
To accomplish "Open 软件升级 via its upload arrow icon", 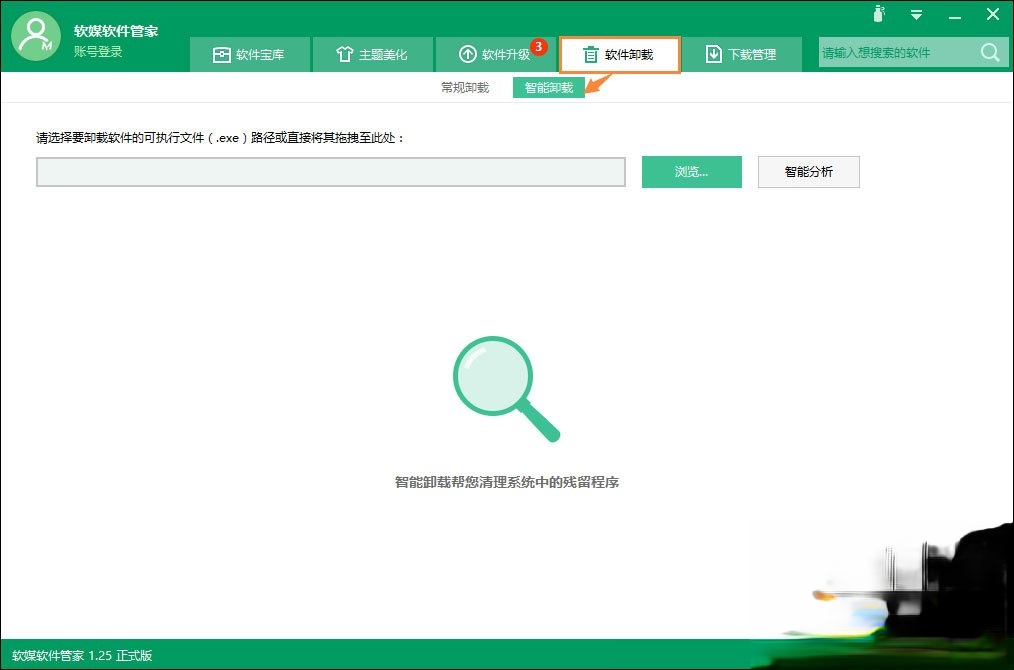I will (469, 54).
